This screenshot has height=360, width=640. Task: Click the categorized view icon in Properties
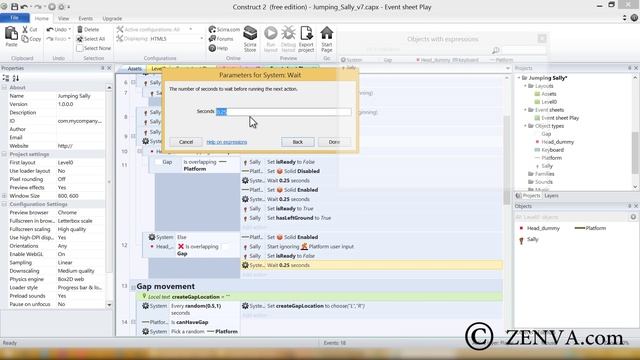point(6,78)
